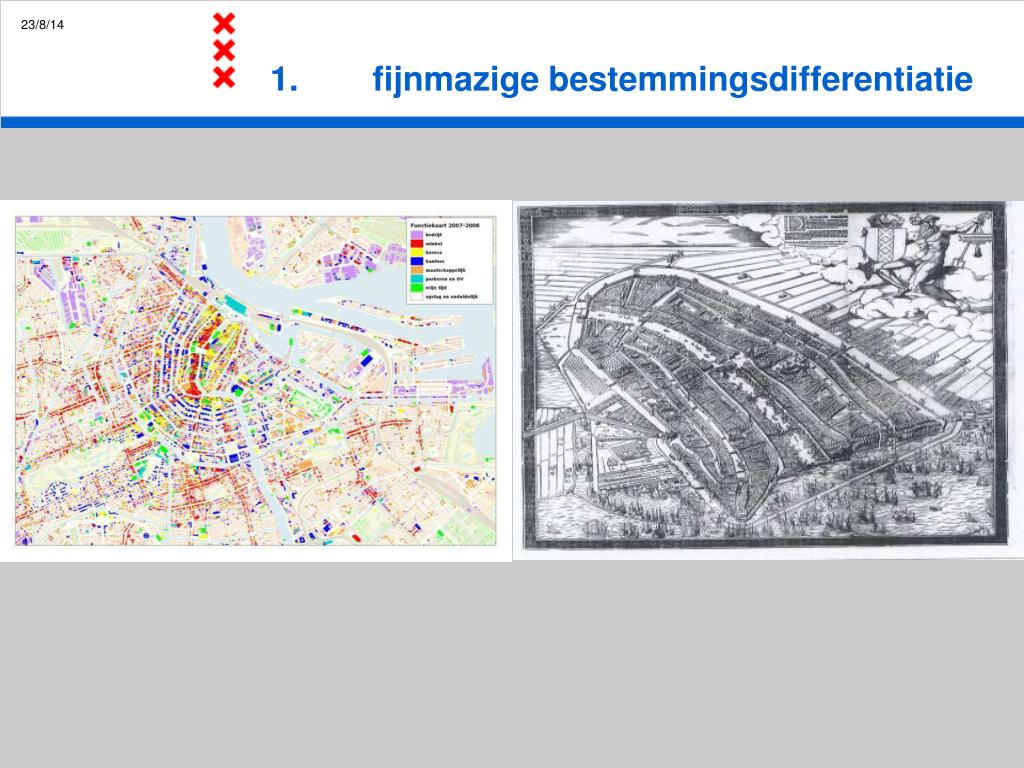The width and height of the screenshot is (1024, 768).
Task: Pick the yellow 'horeca' legend swatch
Action: (x=417, y=252)
